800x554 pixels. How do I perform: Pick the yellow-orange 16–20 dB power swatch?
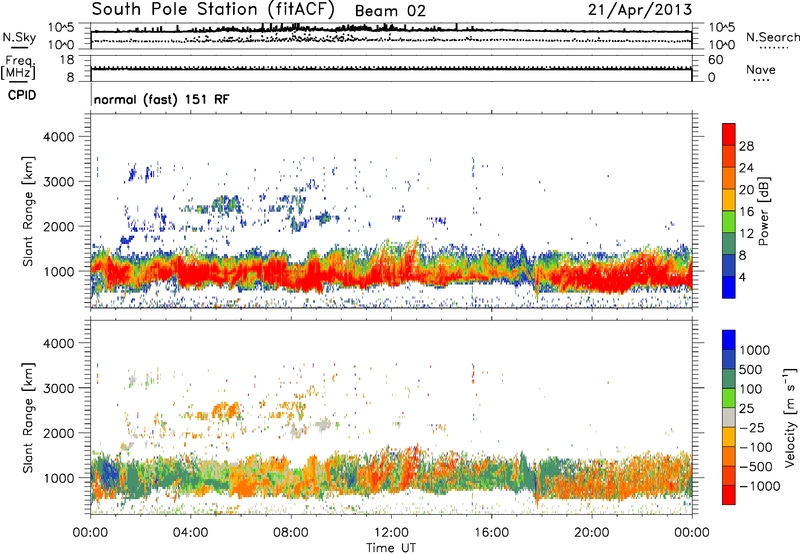pos(729,200)
